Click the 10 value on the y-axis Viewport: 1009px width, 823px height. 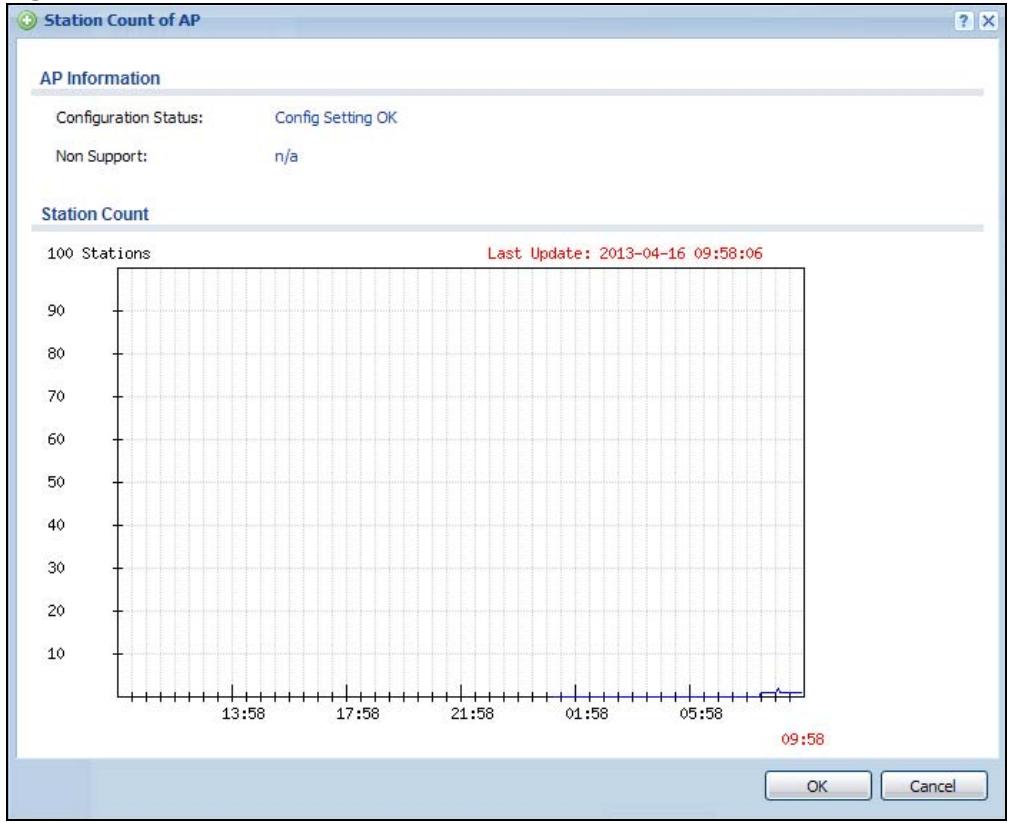pyautogui.click(x=56, y=654)
